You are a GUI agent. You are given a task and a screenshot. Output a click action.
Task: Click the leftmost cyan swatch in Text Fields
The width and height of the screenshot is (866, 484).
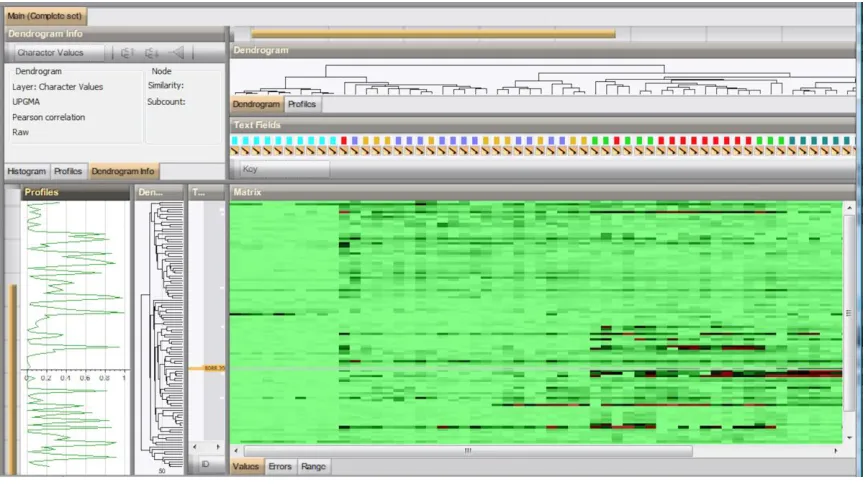click(235, 140)
